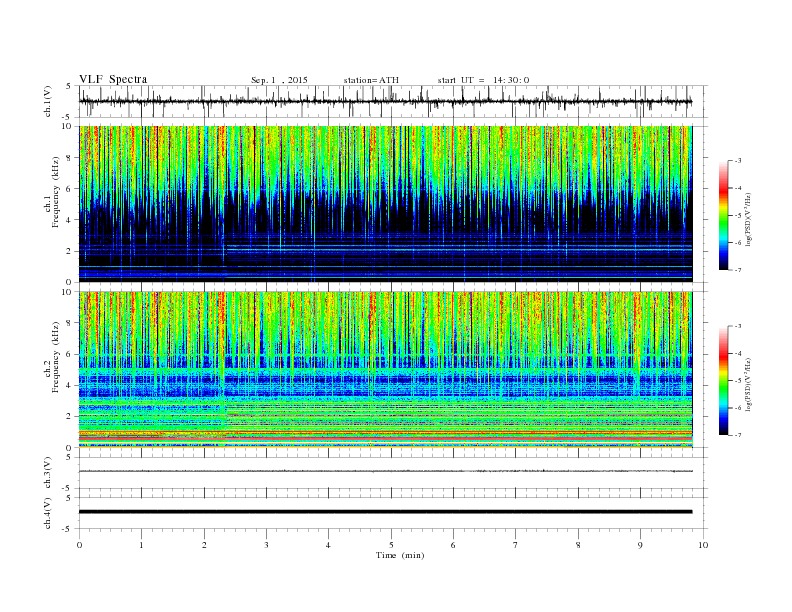The width and height of the screenshot is (792, 612).
Task: Click inside the ch.2 spectrogram panel
Action: [385, 369]
